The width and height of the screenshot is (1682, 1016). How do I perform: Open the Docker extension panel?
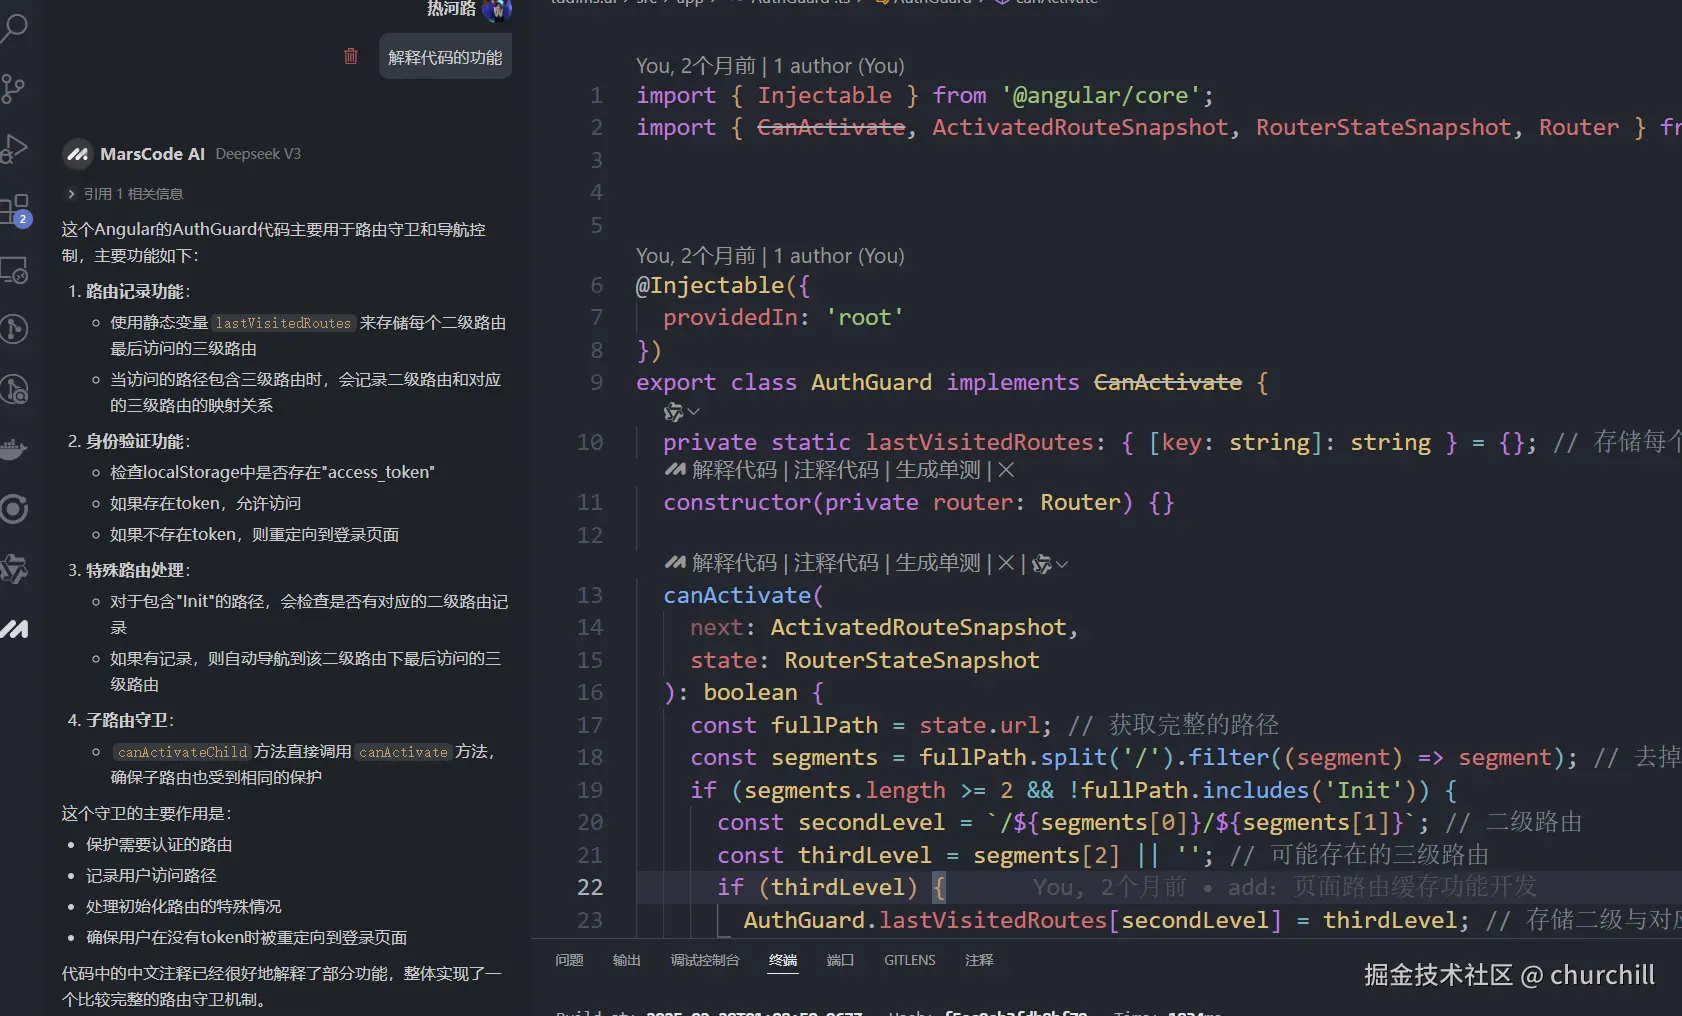[x=15, y=448]
